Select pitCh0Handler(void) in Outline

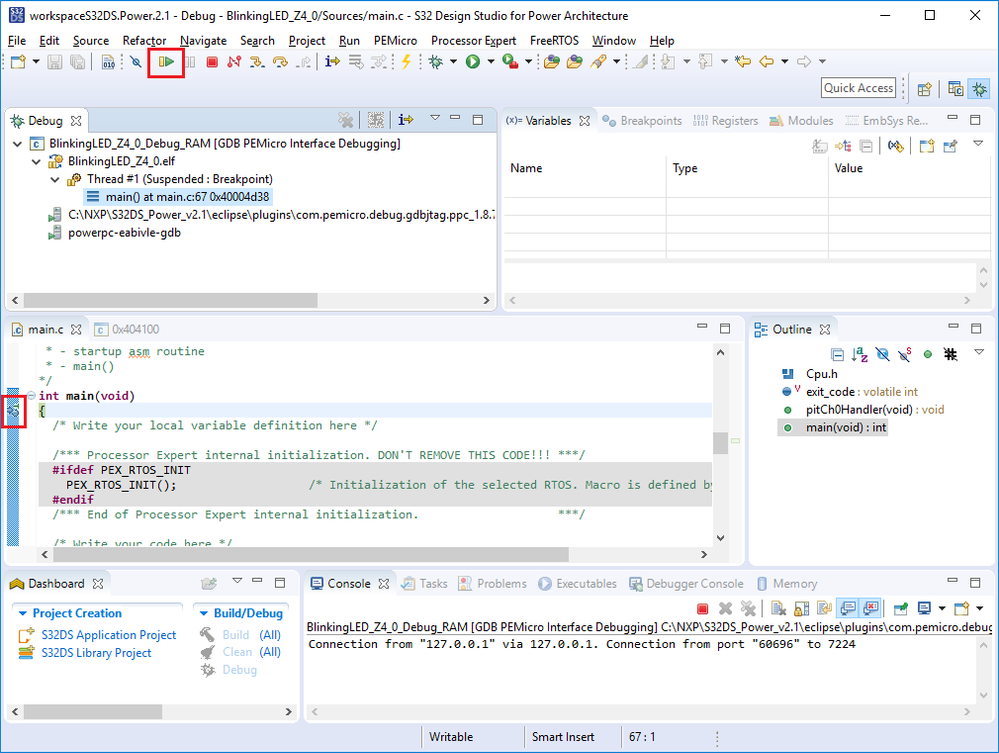862,410
